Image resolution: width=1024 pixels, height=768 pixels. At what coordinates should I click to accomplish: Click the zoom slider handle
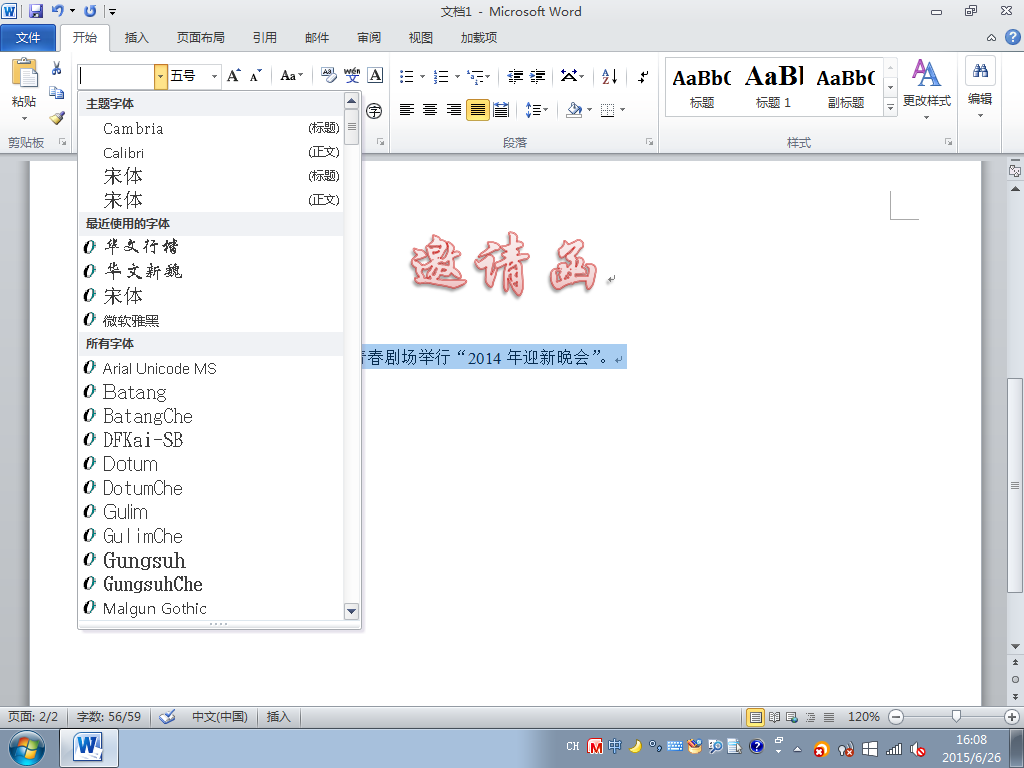[957, 716]
